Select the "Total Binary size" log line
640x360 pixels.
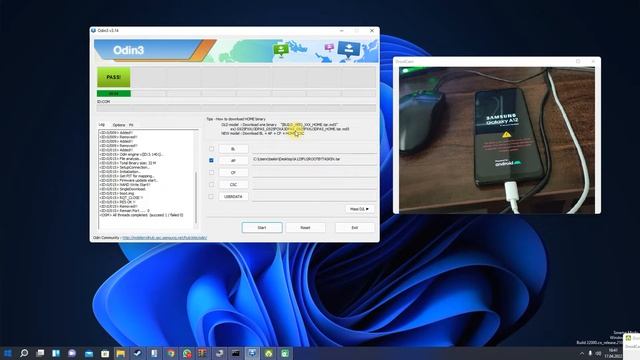(x=128, y=163)
